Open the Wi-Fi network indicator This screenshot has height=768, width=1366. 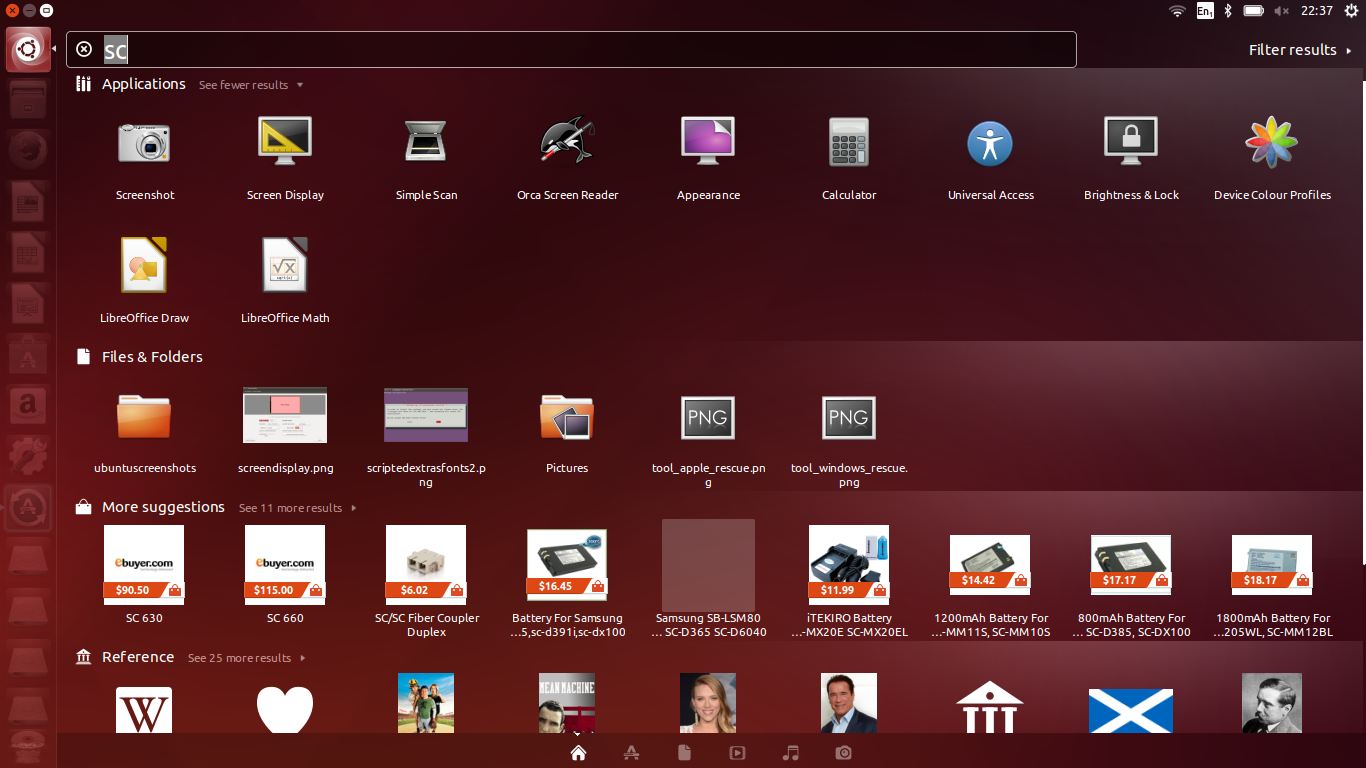(1177, 11)
